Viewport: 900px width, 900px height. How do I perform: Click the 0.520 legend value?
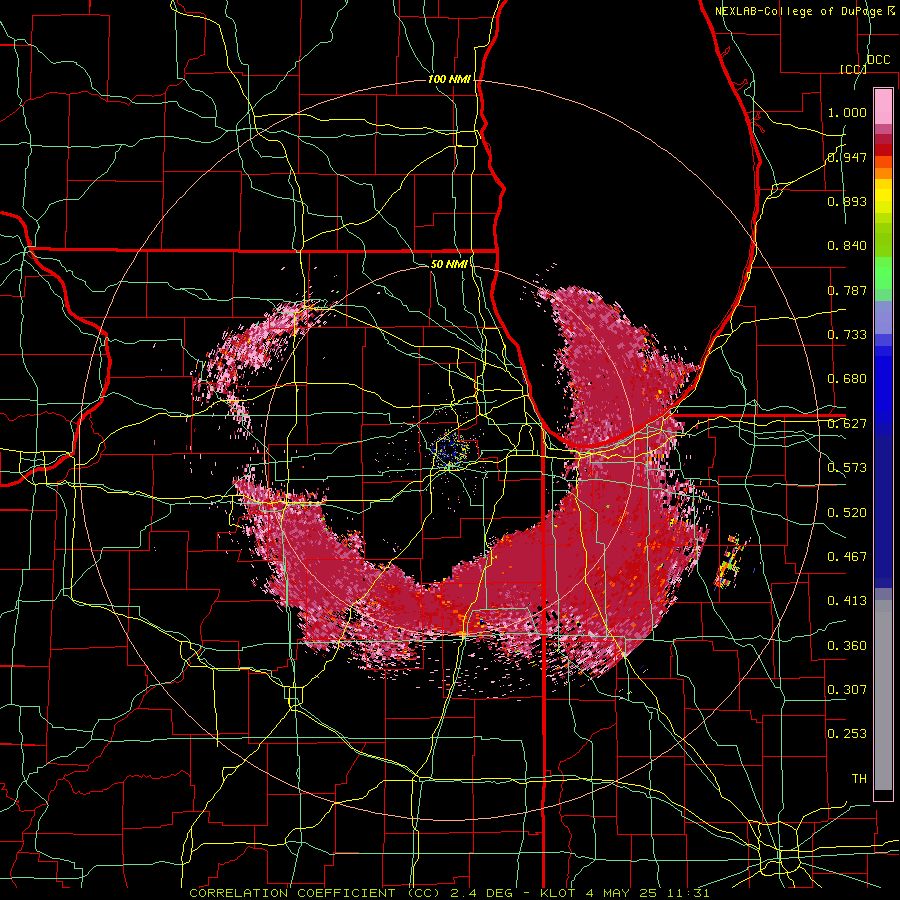click(847, 513)
